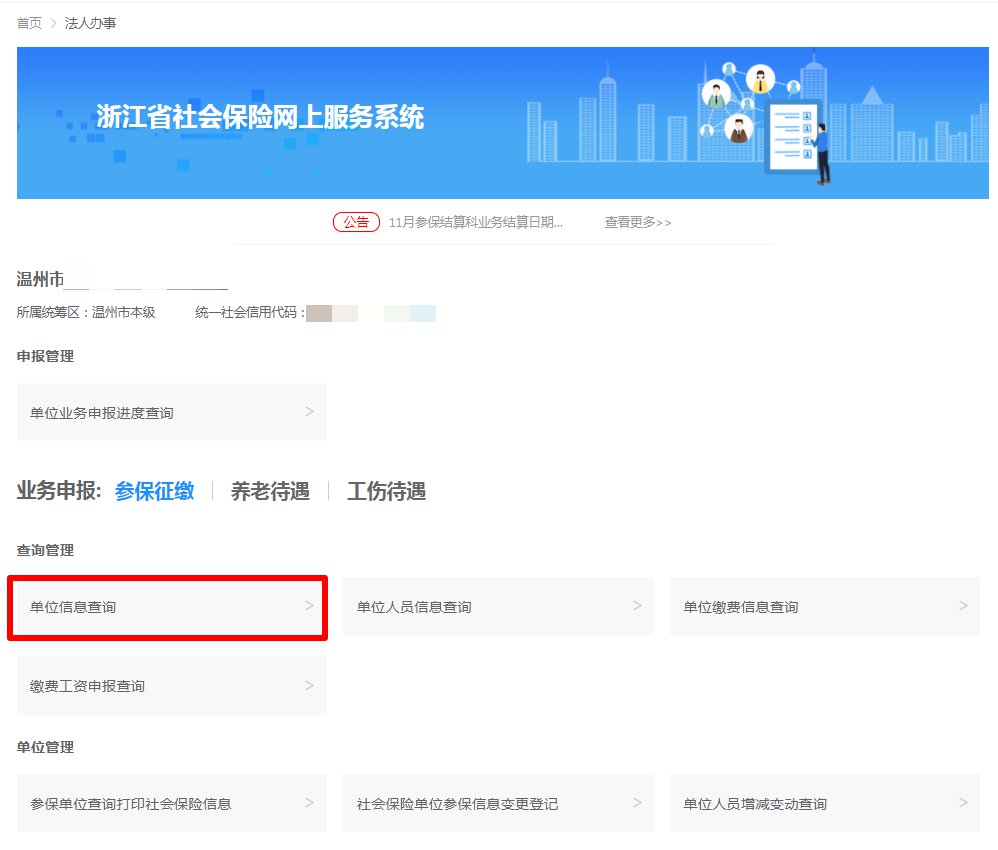The image size is (998, 850).
Task: Click 查看更多>> for more announcements
Action: (637, 222)
